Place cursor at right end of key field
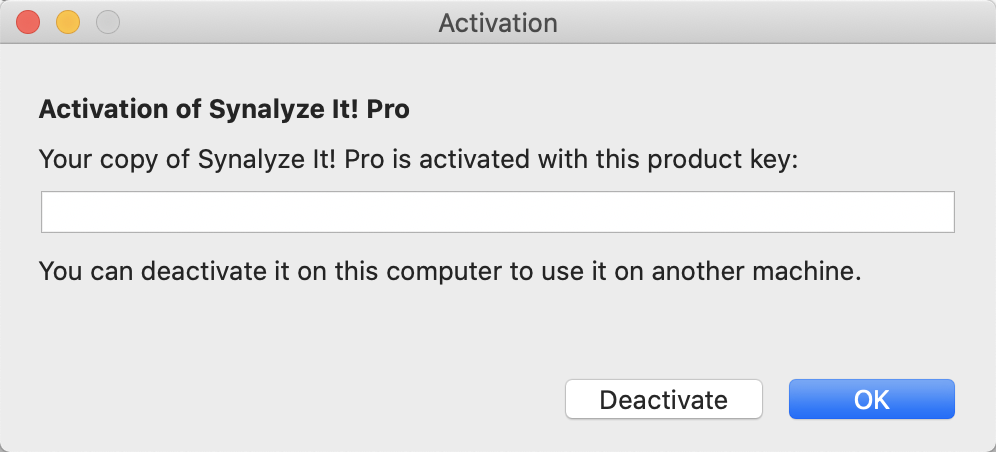This screenshot has width=996, height=452. [x=945, y=213]
